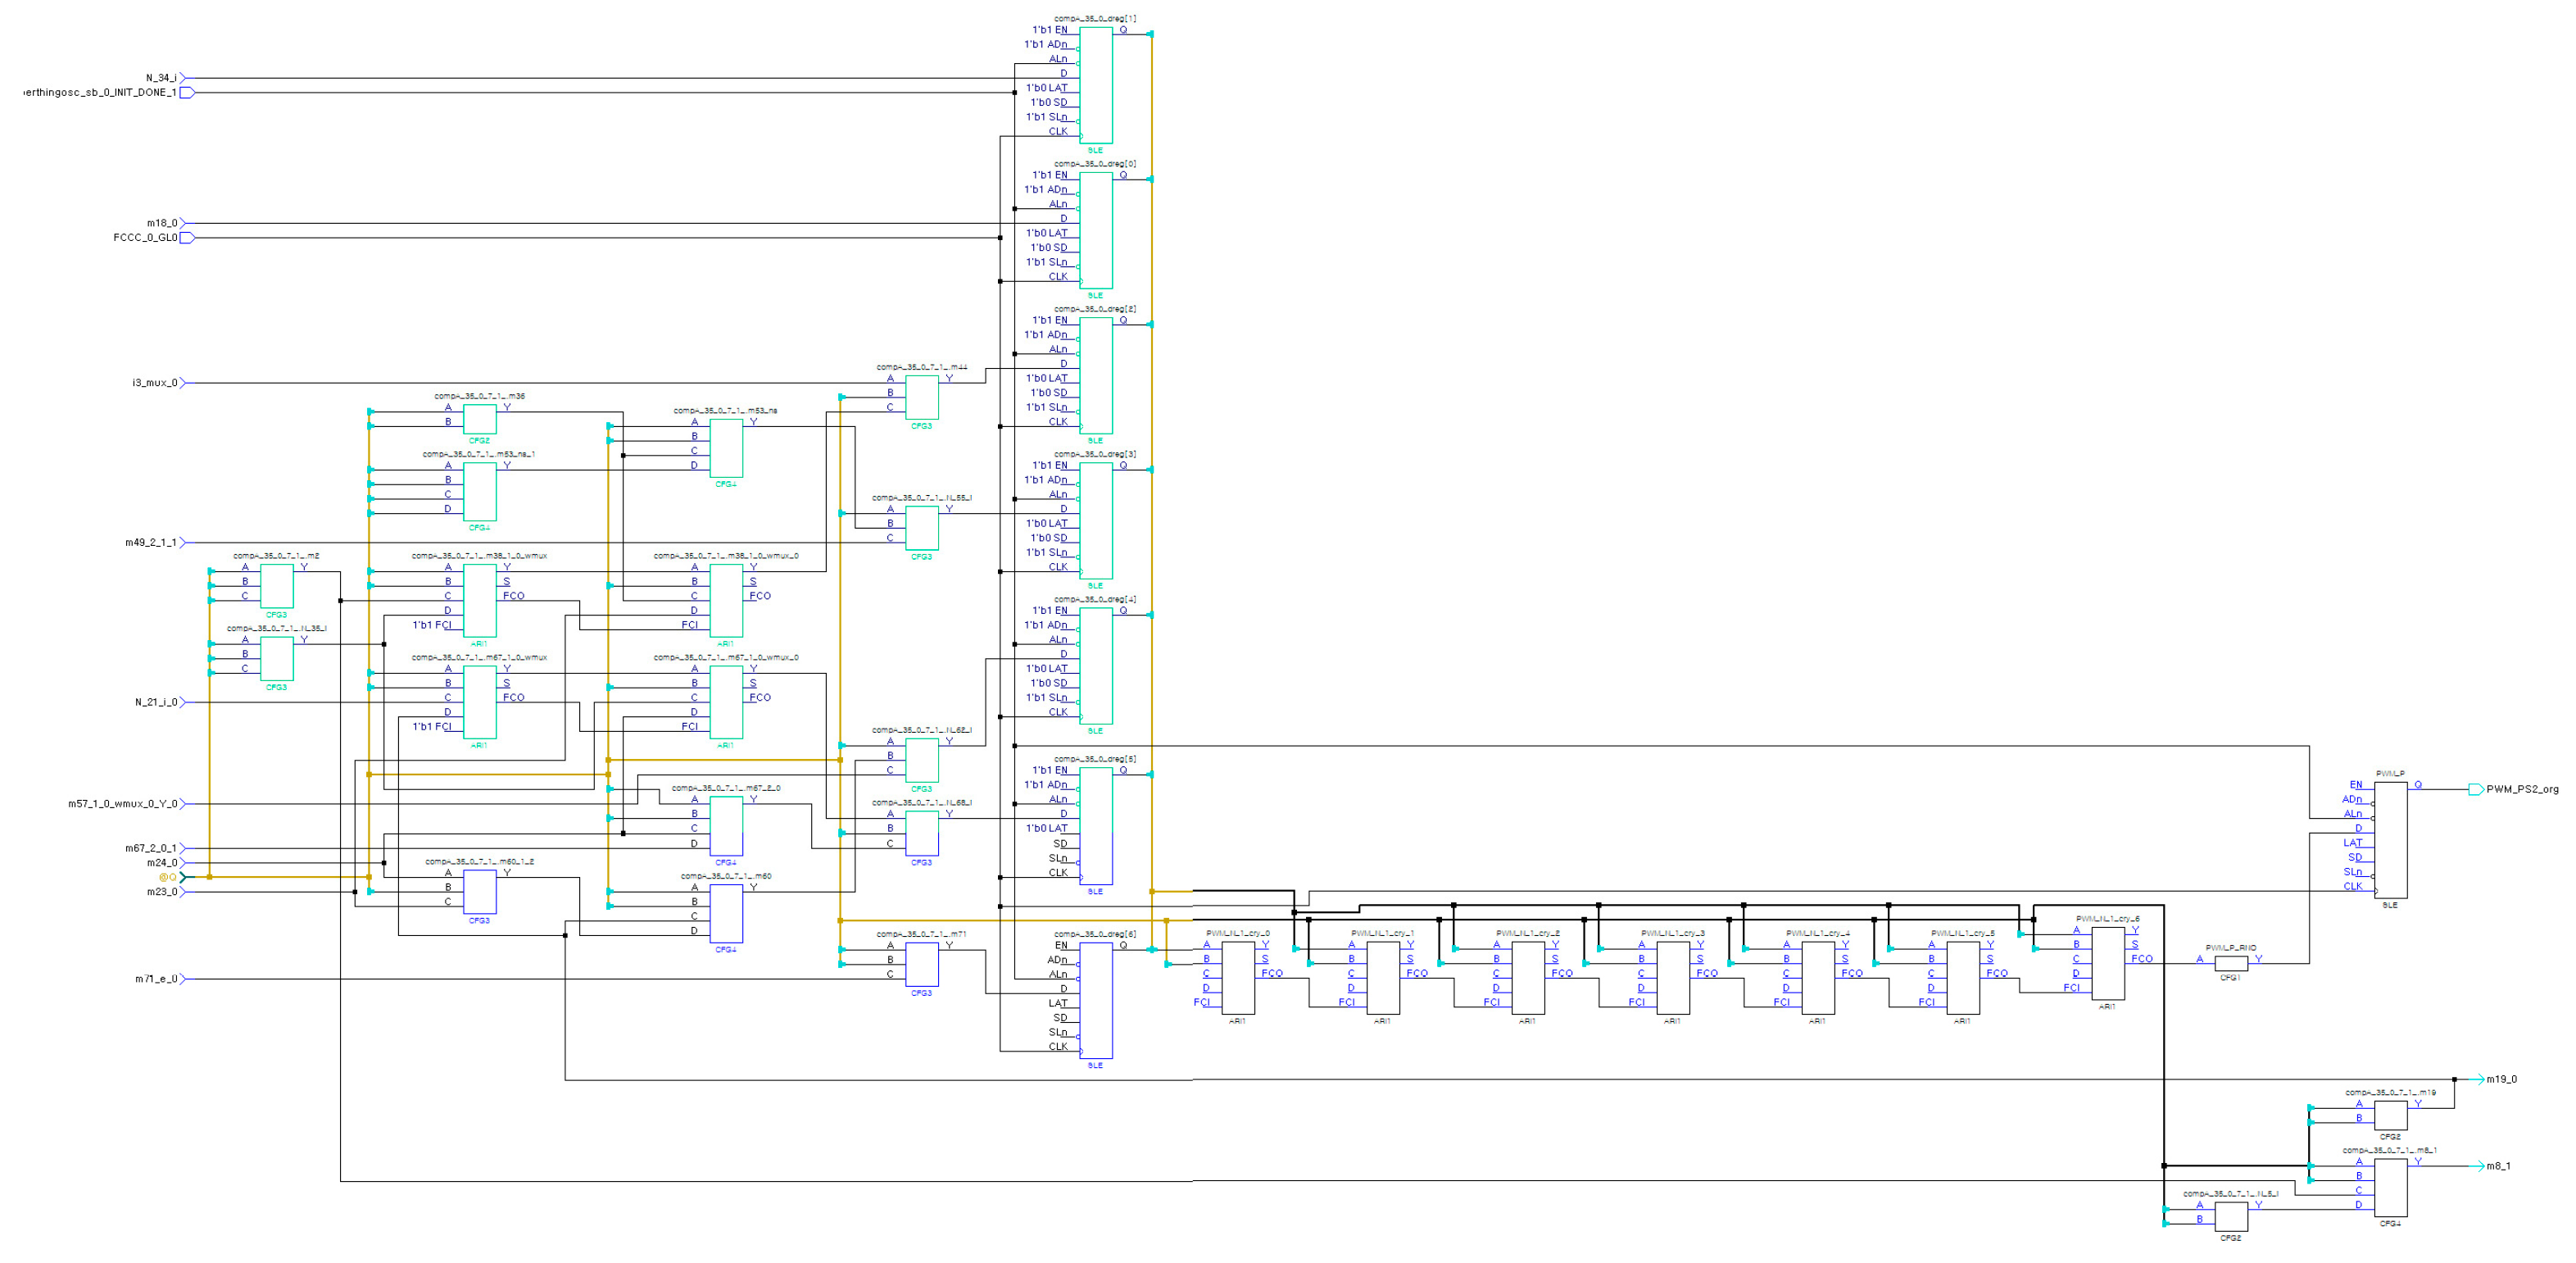Image resolution: width=2576 pixels, height=1263 pixels.
Task: Click the m38_1_0_wmux ARI1 block
Action: (x=480, y=600)
